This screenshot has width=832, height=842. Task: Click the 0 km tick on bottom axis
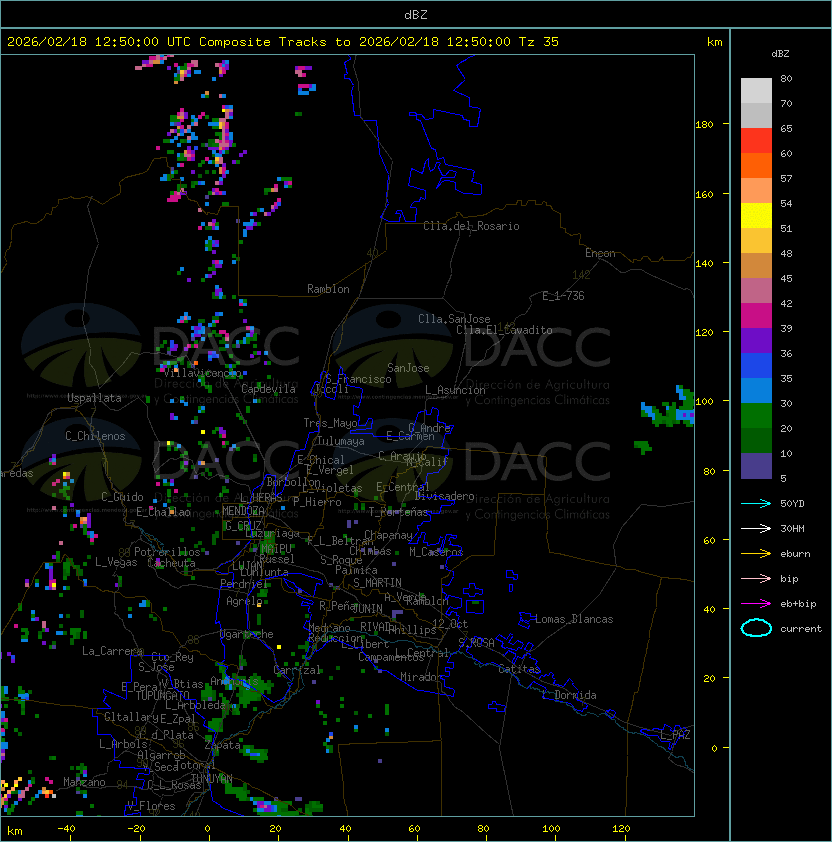pos(208,829)
